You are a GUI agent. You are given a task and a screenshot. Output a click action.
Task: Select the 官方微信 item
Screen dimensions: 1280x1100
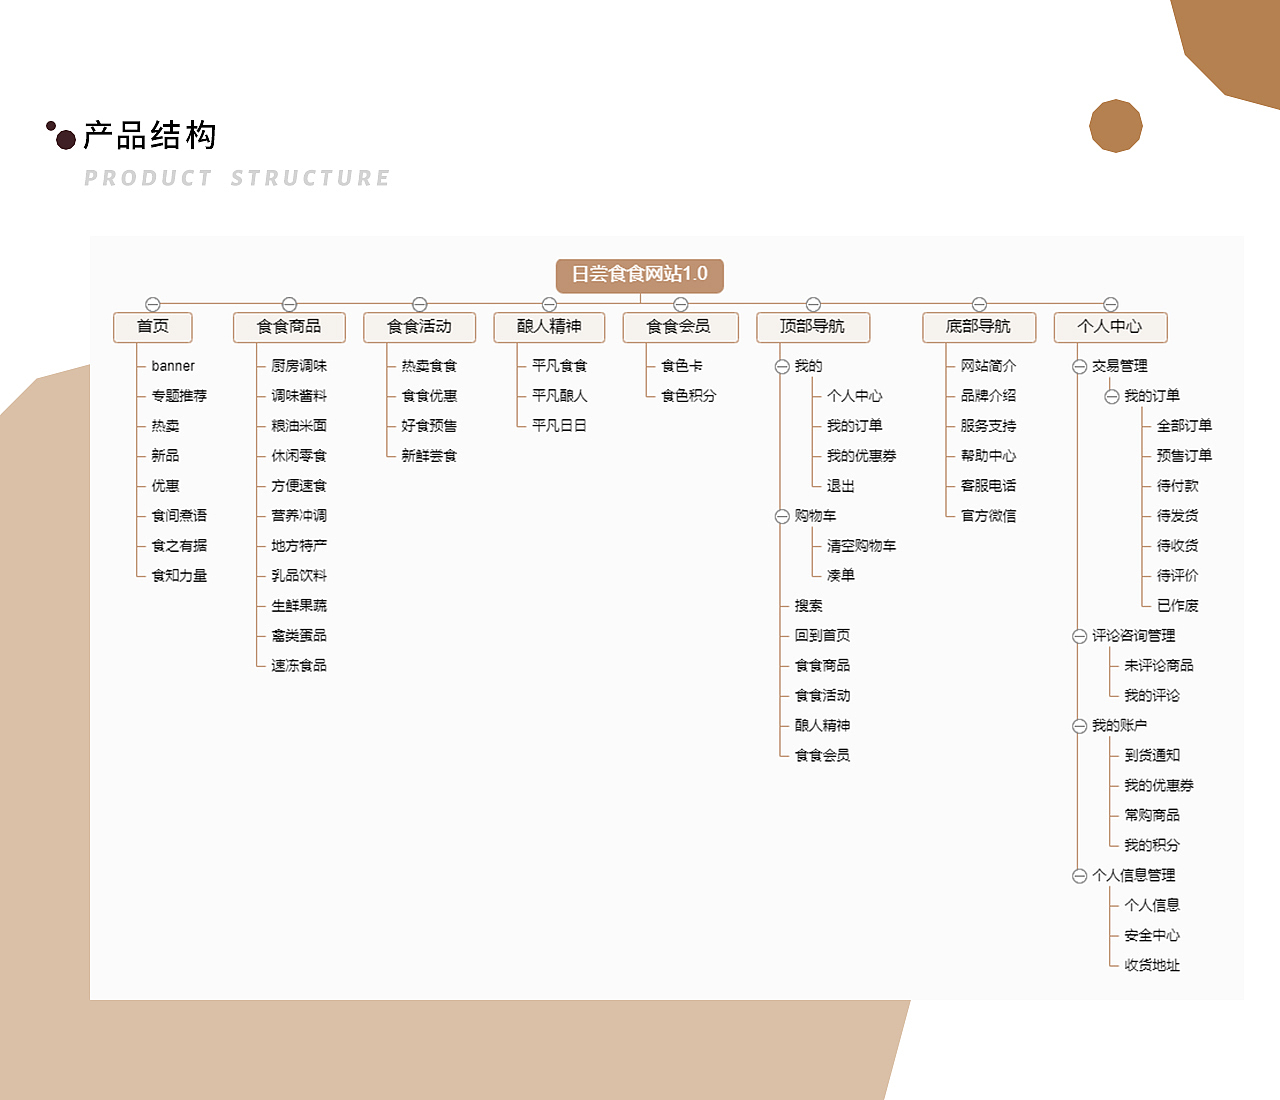[x=988, y=516]
